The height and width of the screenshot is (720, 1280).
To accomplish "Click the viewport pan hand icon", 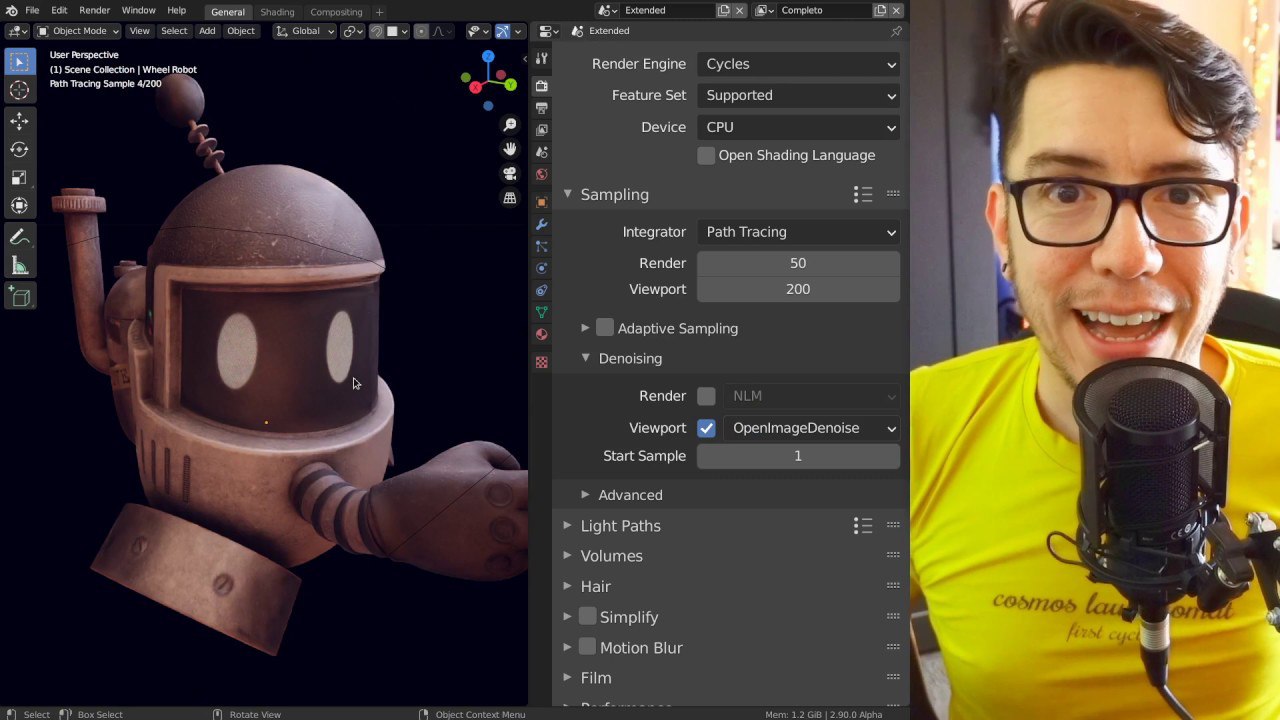I will point(510,149).
